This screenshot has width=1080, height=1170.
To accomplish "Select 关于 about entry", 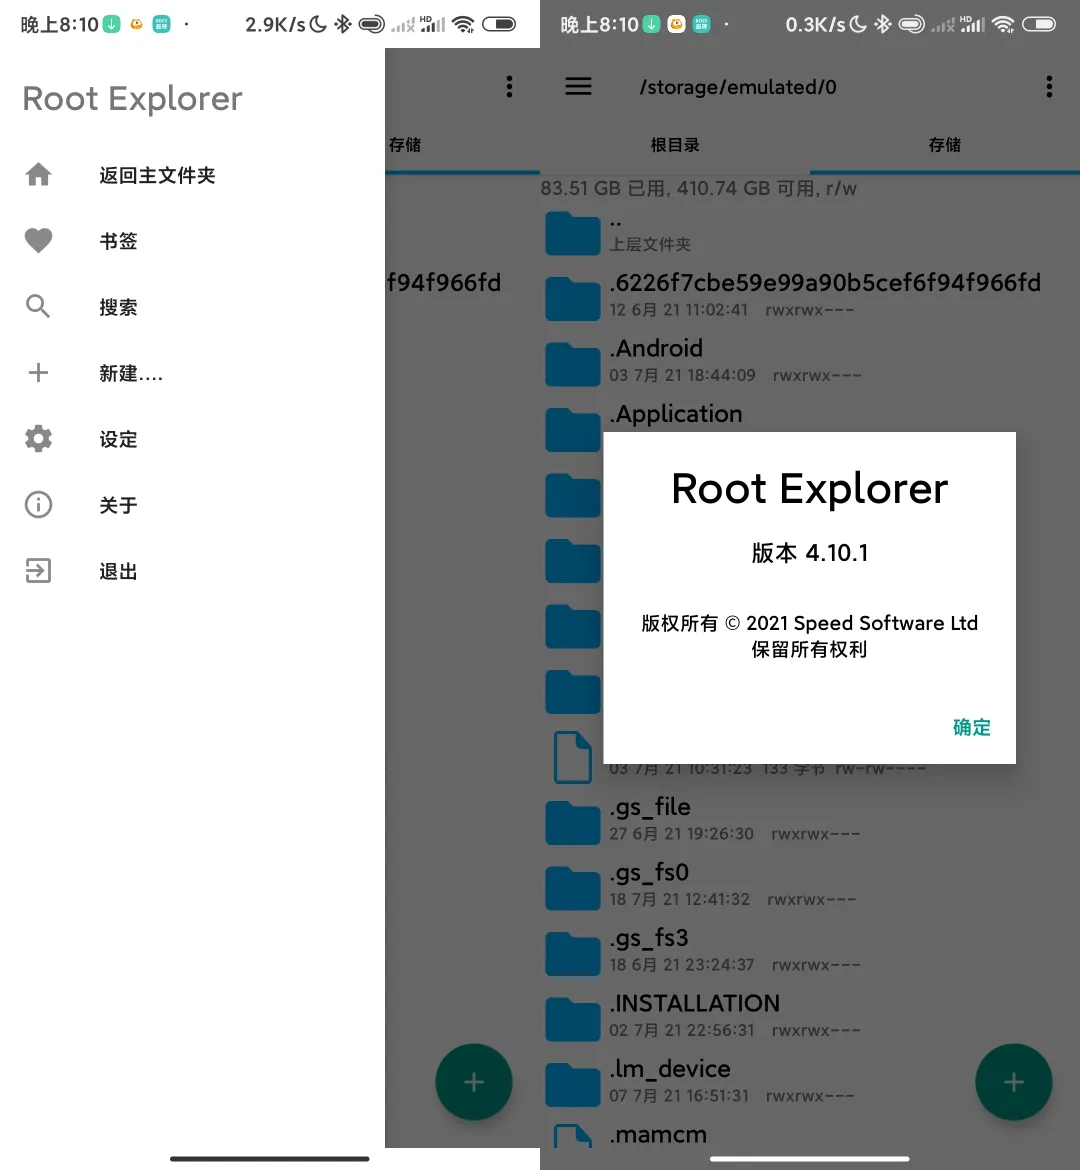I will 119,505.
